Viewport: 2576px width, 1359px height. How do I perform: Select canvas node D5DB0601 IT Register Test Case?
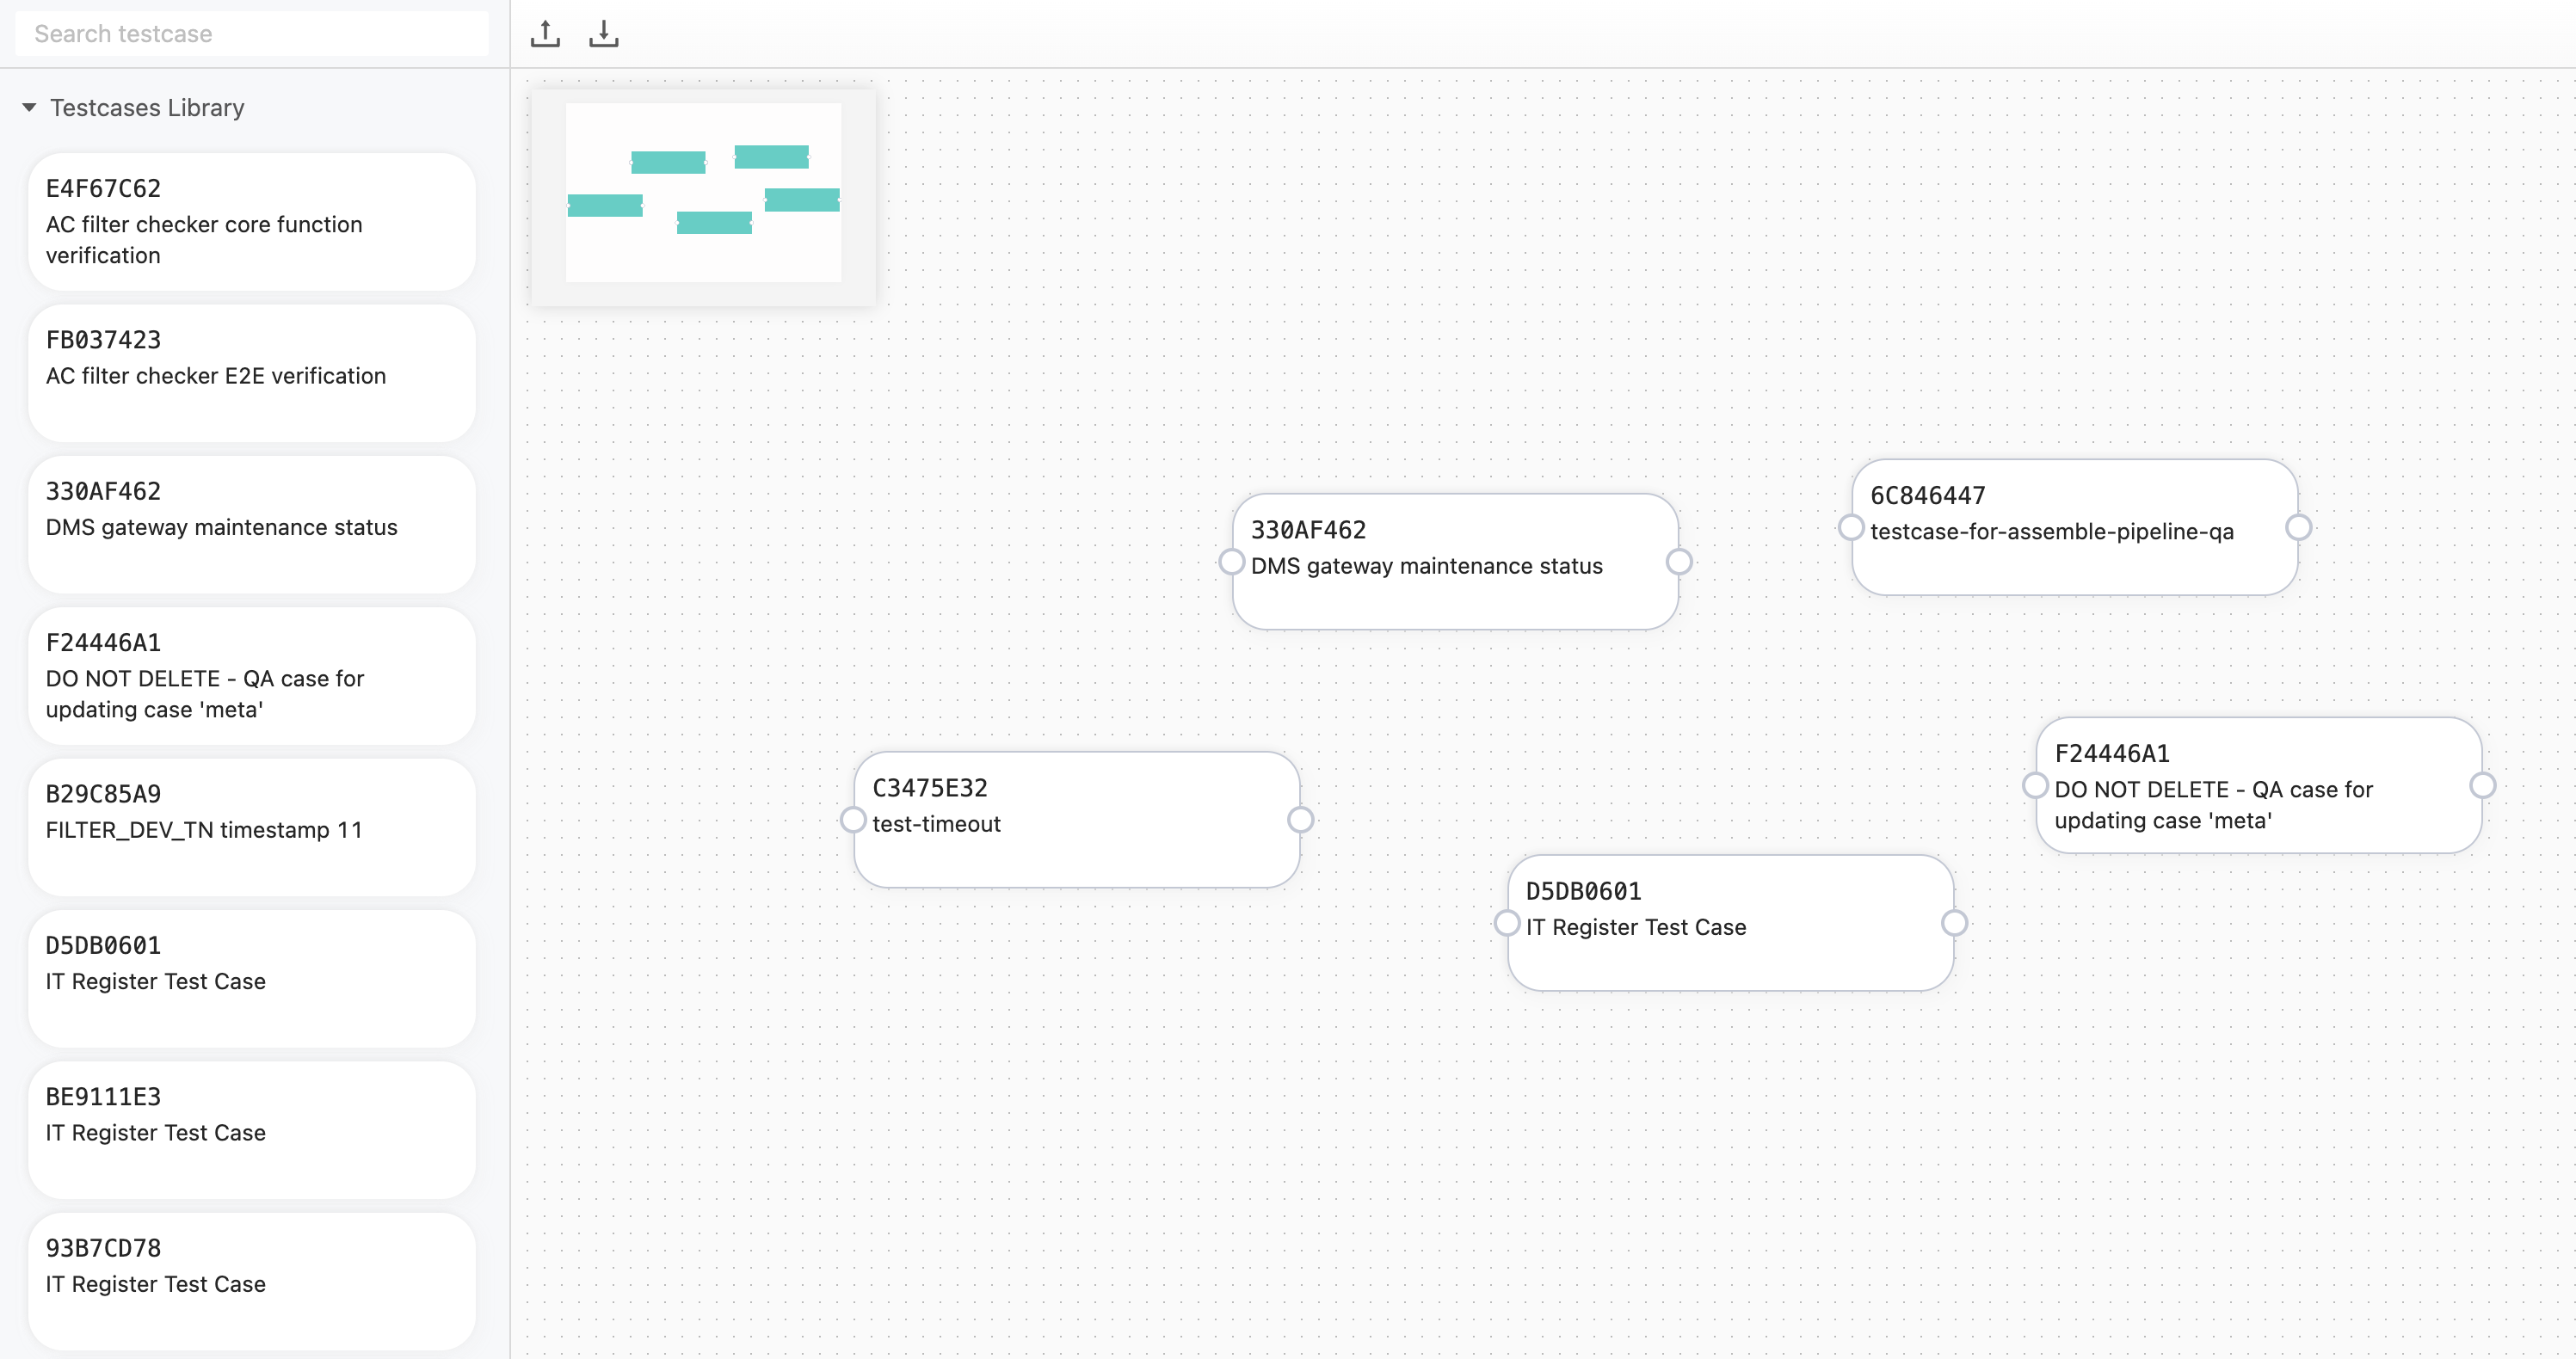[x=1731, y=923]
